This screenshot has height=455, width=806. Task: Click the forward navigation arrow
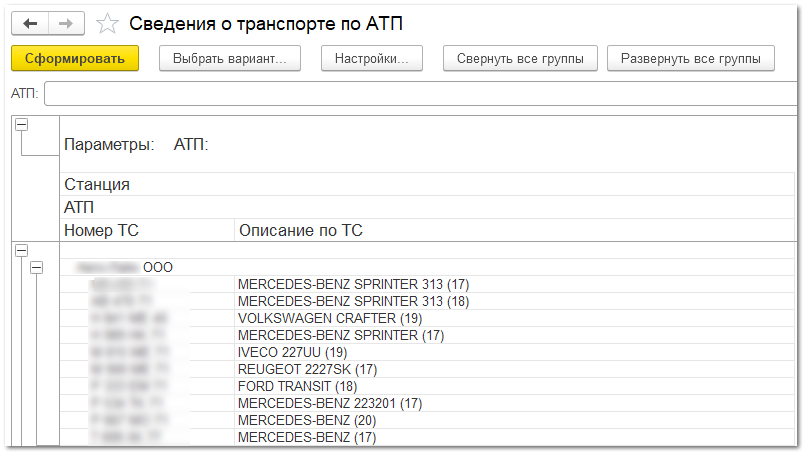66,22
